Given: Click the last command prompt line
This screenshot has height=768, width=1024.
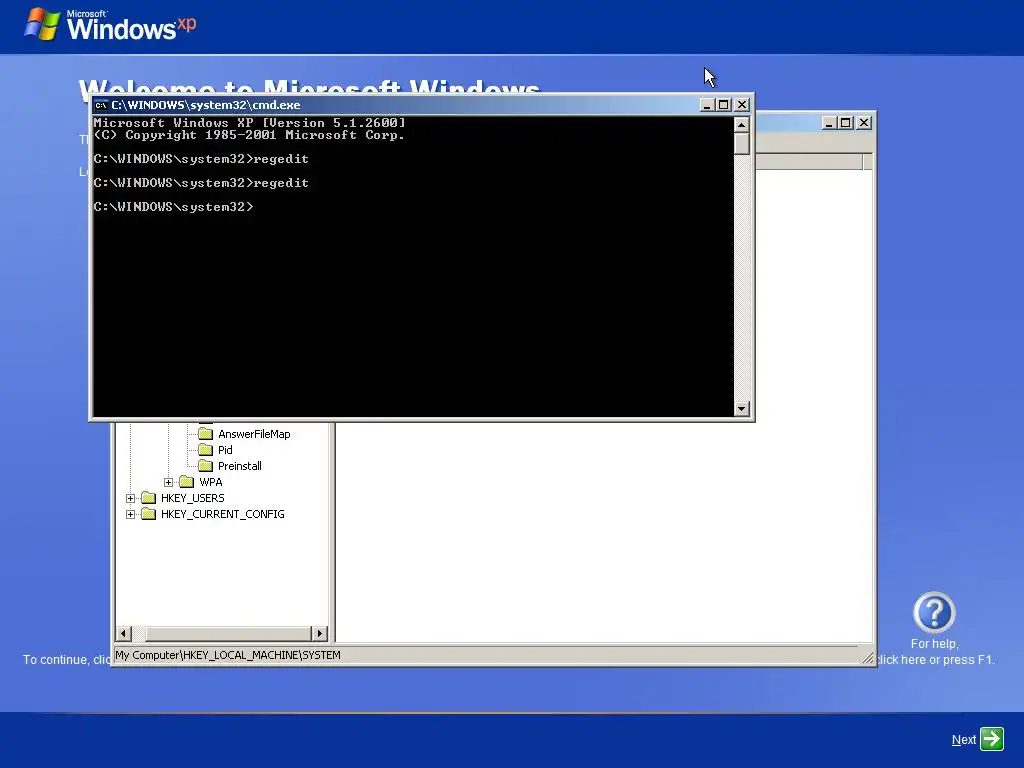Looking at the screenshot, I should (x=173, y=207).
